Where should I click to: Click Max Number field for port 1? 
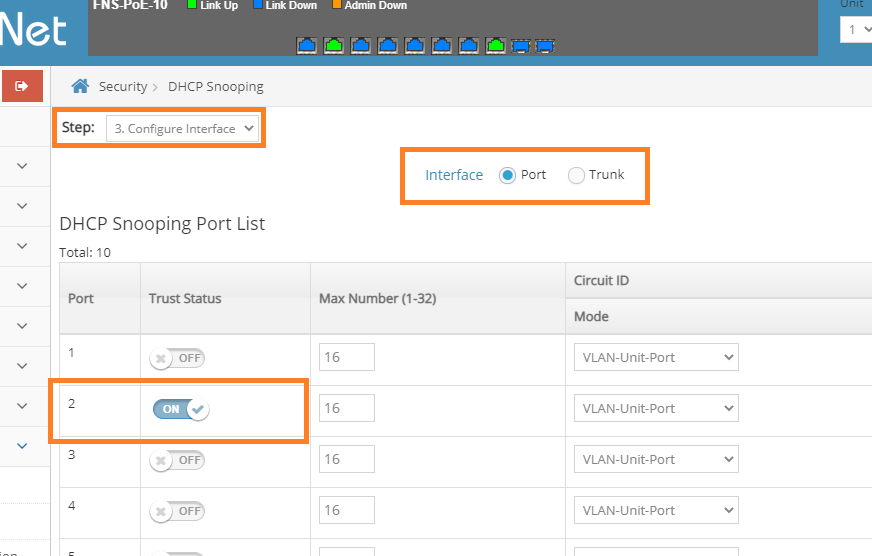tap(346, 357)
